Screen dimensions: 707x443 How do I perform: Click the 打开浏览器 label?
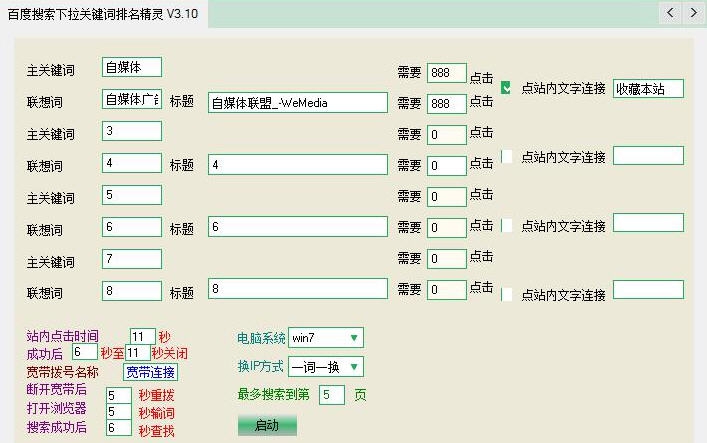click(x=56, y=408)
